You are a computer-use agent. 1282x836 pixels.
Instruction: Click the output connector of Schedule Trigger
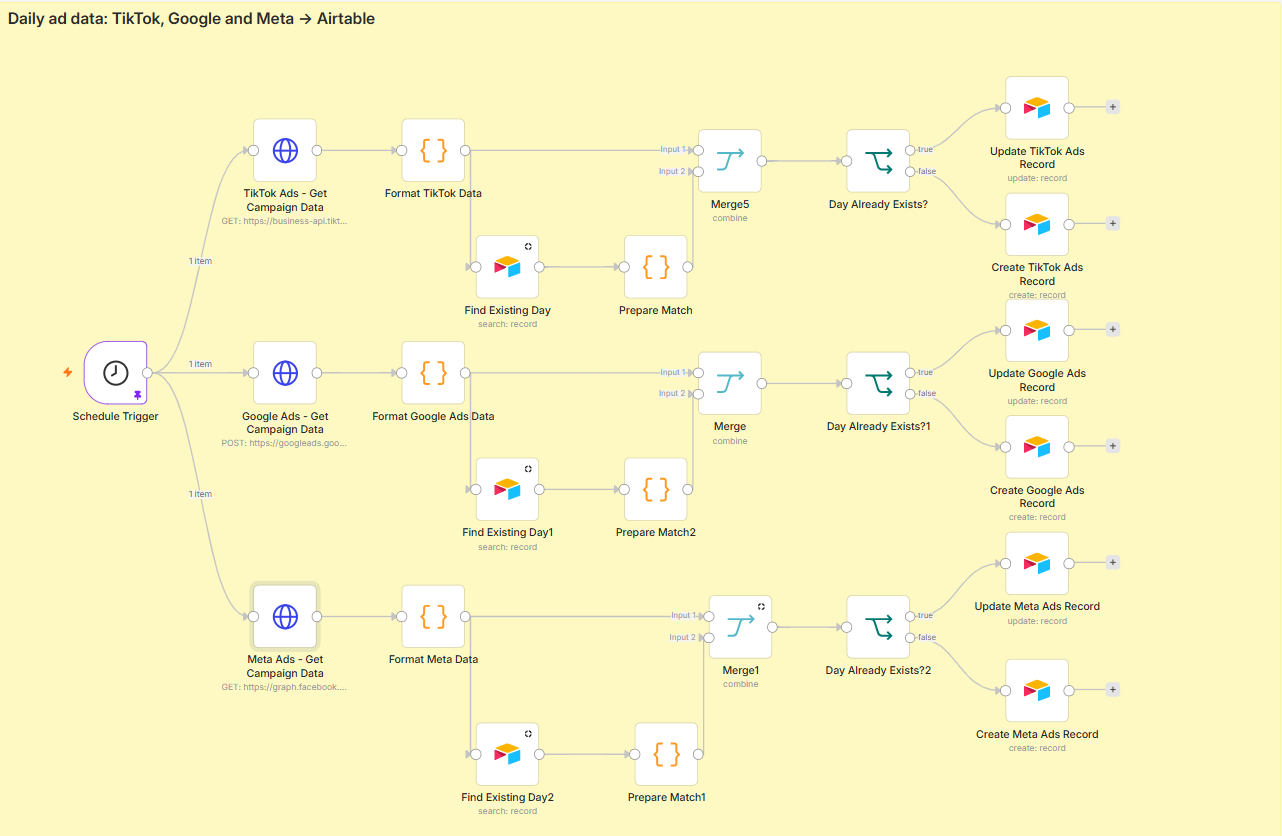pos(148,373)
